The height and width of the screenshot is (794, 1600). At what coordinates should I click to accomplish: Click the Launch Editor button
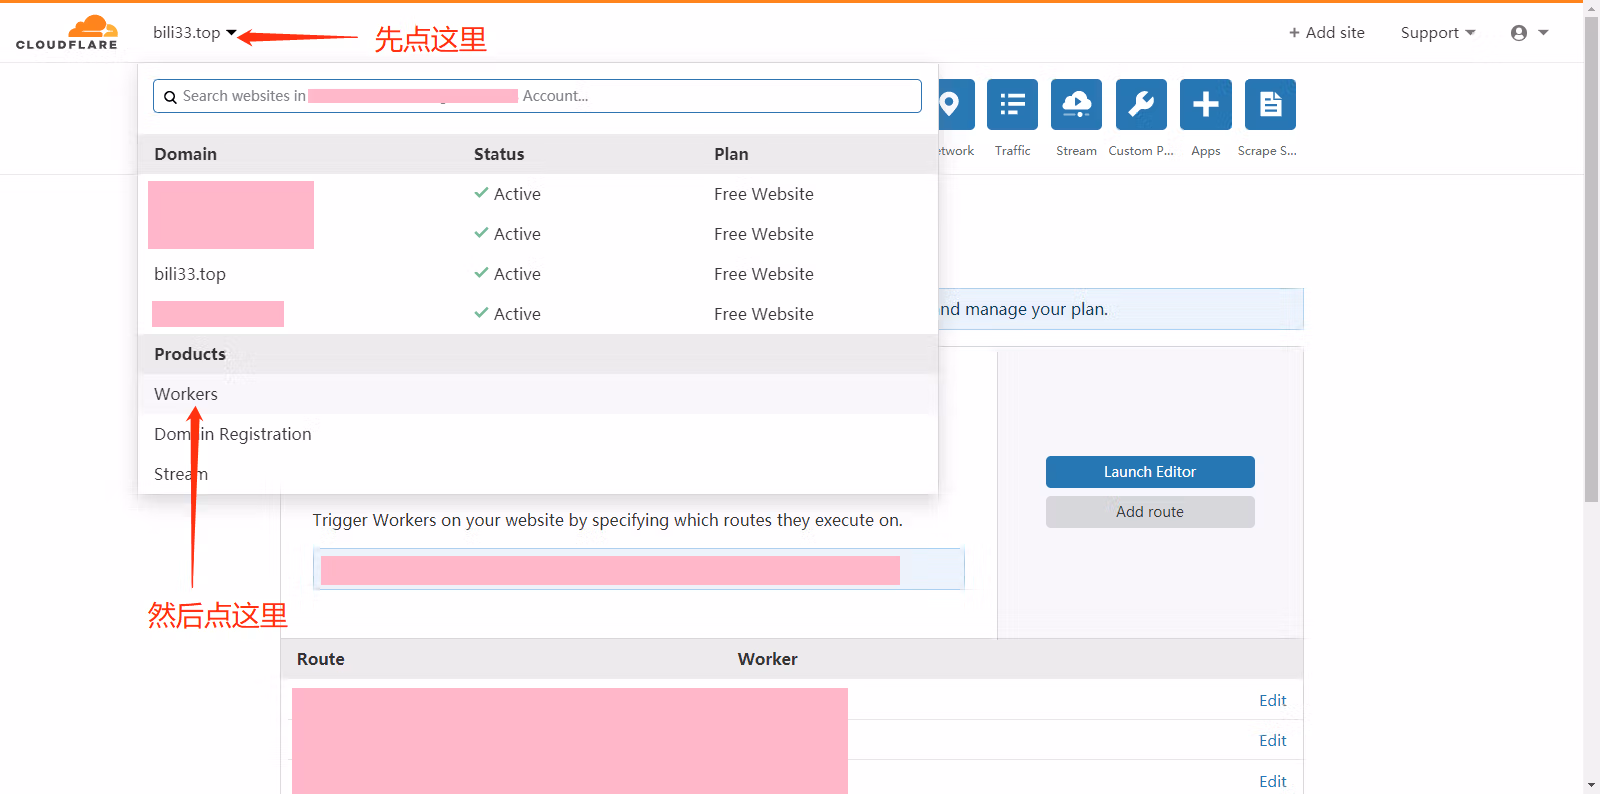(1150, 472)
